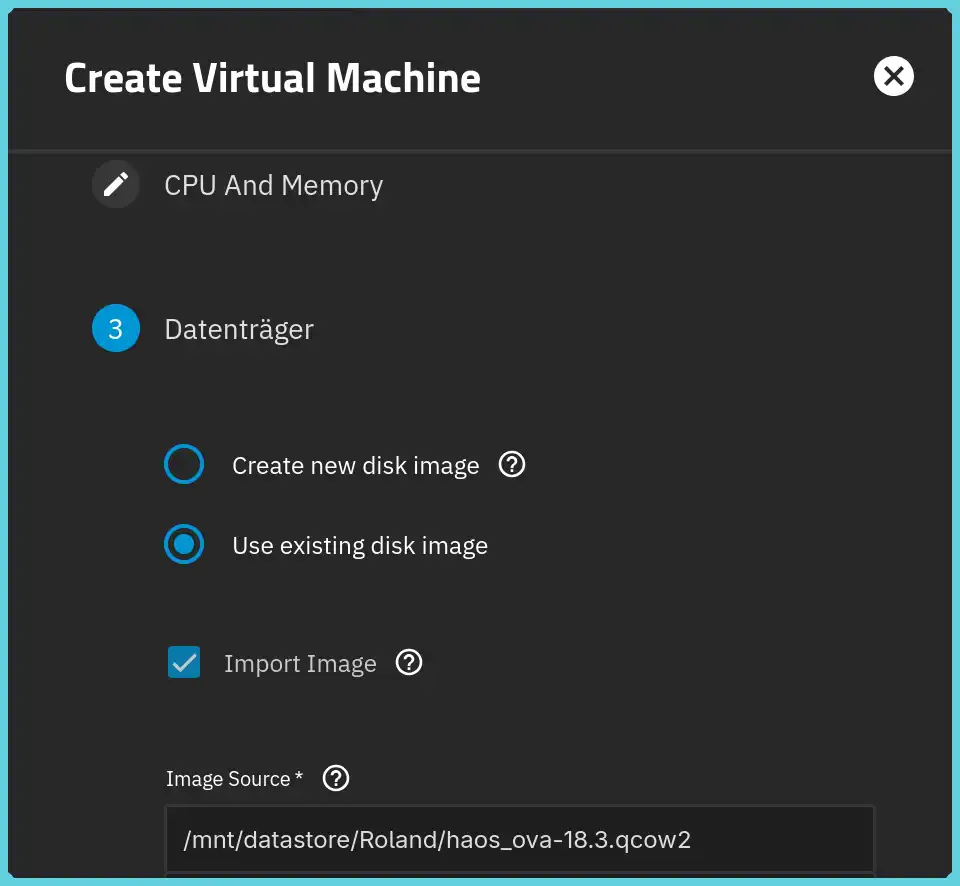Show help tooltip for Image Source
Viewport: 960px width, 886px height.
pyautogui.click(x=336, y=778)
